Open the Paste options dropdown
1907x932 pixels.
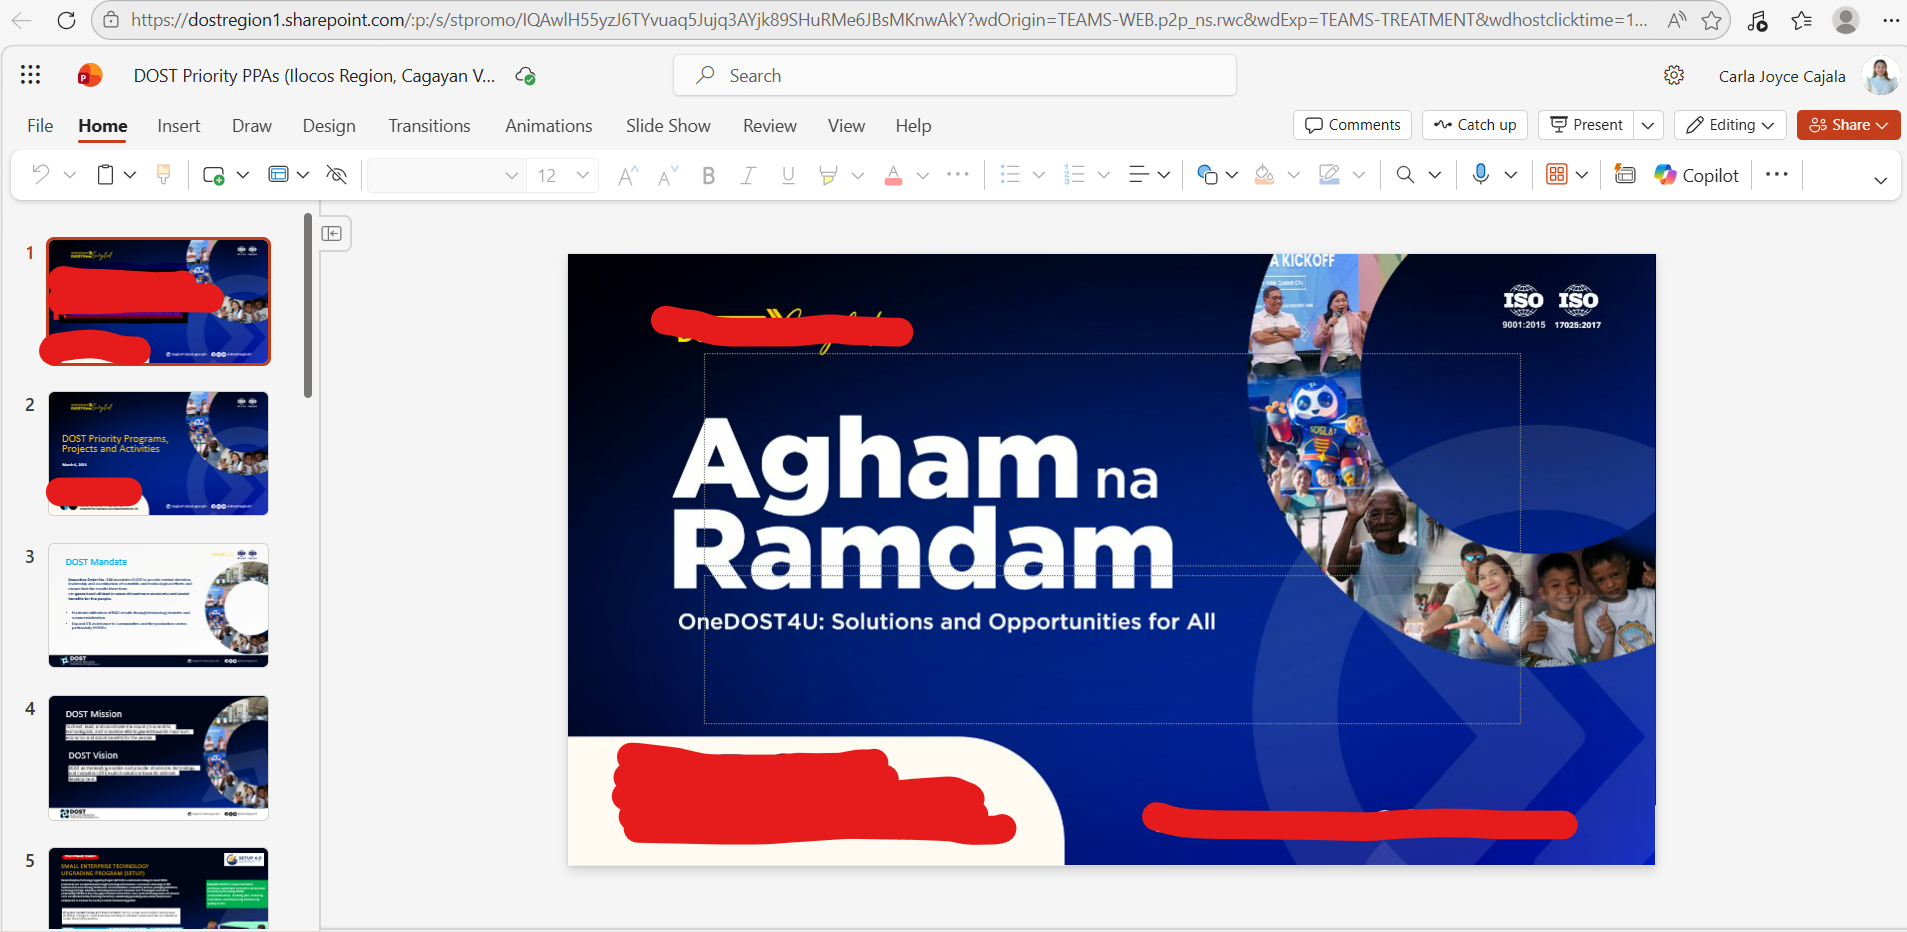[x=130, y=175]
